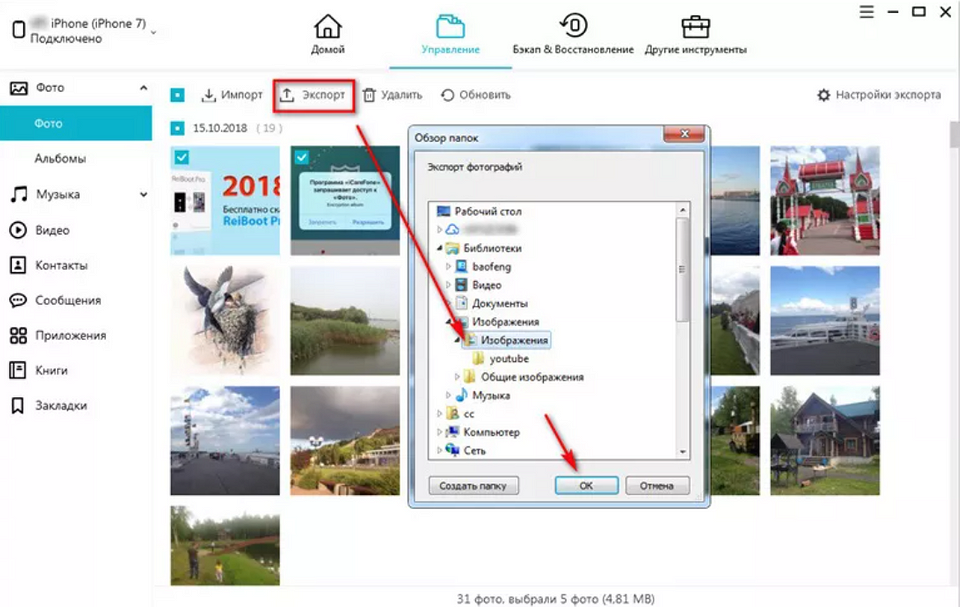Uncheck the iCareFone dialog photo checkbox
The height and width of the screenshot is (607, 960).
[301, 157]
